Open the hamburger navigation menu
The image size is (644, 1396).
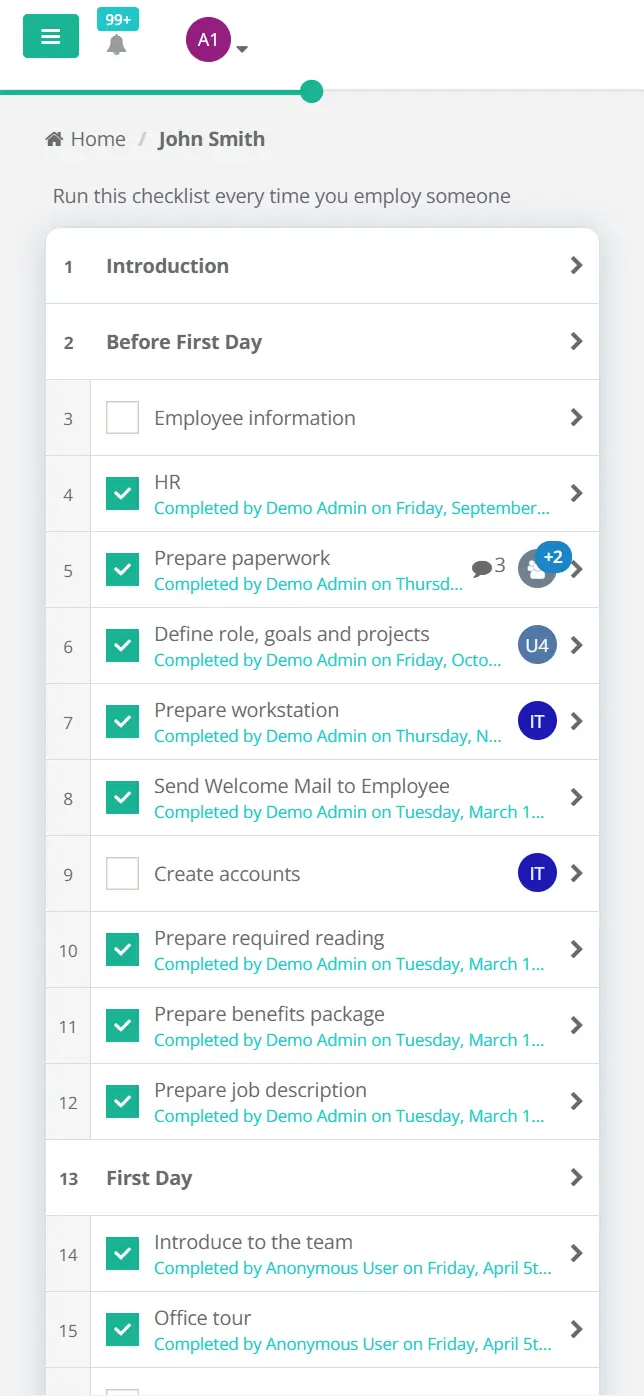[x=50, y=36]
